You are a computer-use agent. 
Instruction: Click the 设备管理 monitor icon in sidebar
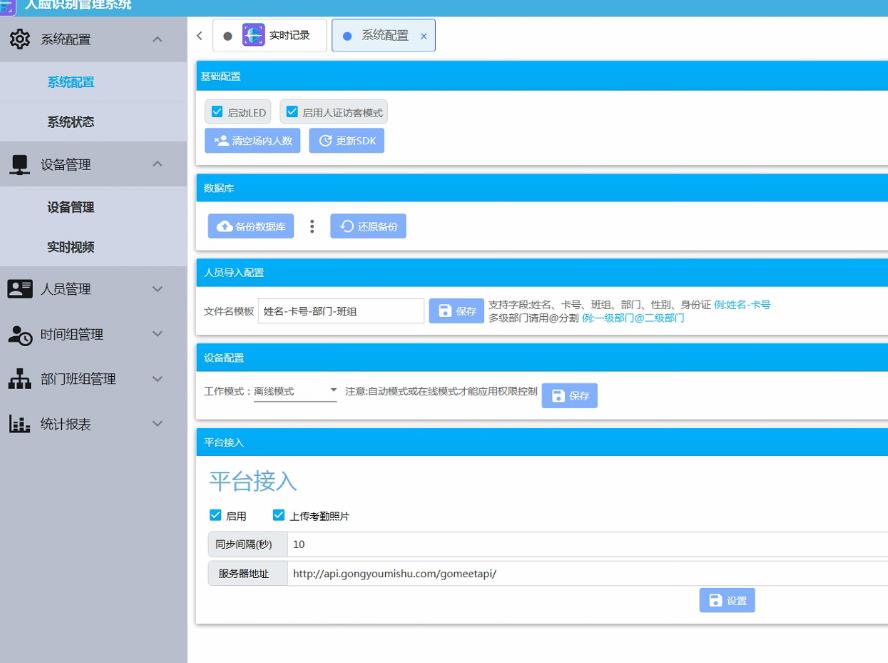20,162
